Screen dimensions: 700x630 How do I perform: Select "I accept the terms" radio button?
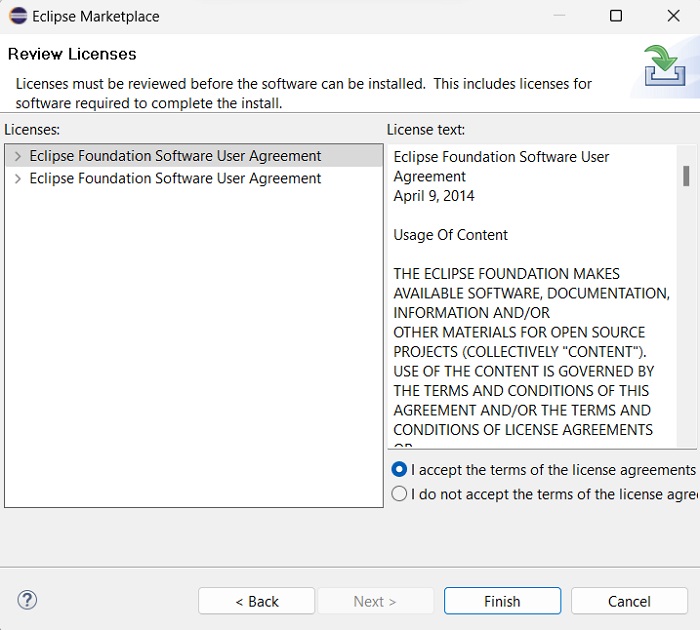pyautogui.click(x=400, y=469)
